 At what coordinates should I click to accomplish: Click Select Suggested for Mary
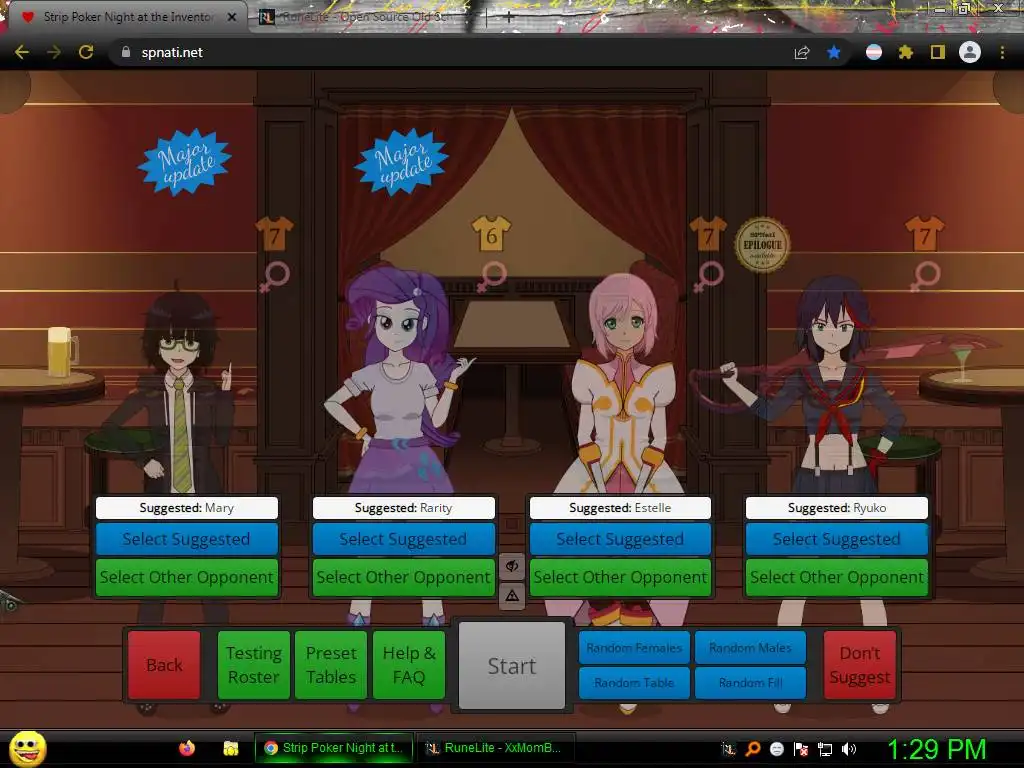[x=187, y=539]
